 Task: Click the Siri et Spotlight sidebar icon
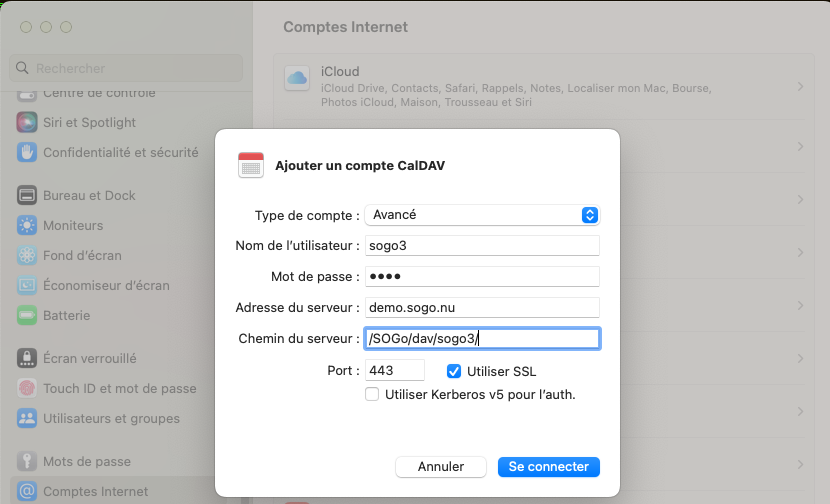(x=27, y=122)
